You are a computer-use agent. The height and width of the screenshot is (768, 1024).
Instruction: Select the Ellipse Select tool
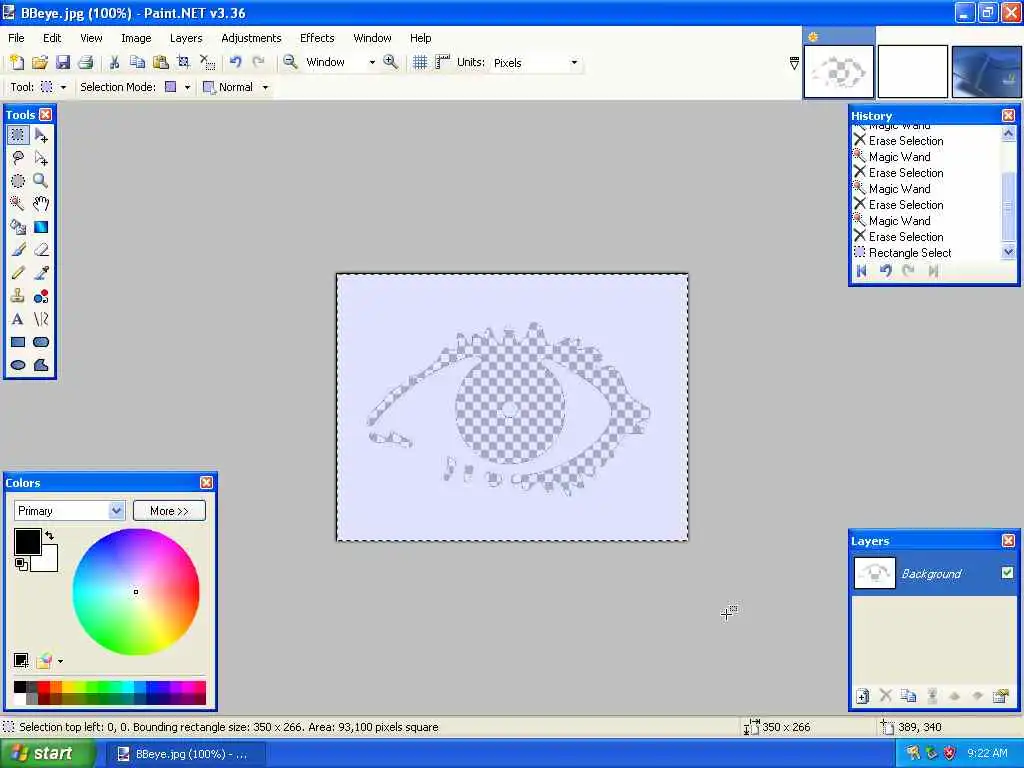pyautogui.click(x=18, y=181)
